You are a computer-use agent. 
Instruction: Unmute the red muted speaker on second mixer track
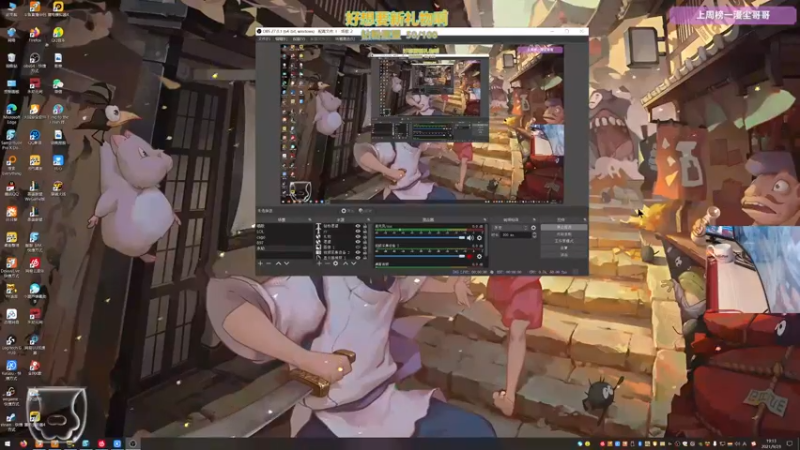pyautogui.click(x=469, y=256)
